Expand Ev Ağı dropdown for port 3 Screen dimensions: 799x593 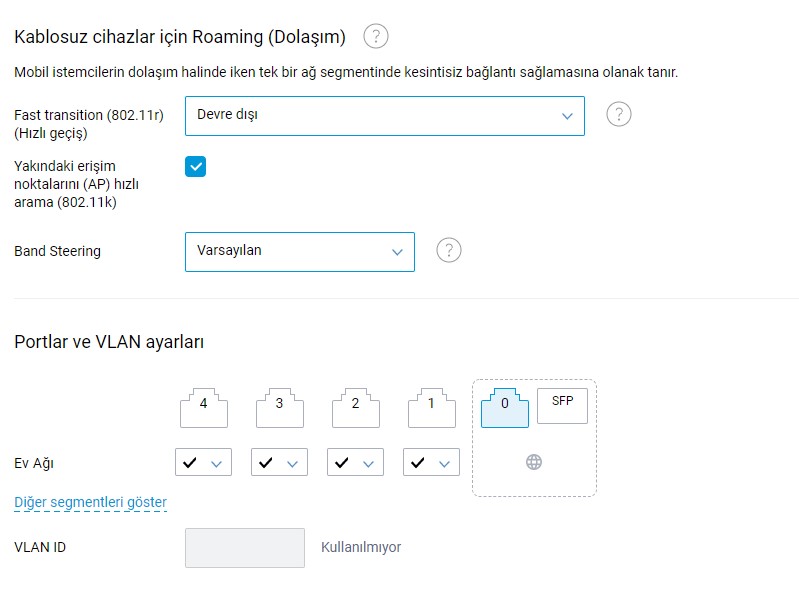(279, 462)
